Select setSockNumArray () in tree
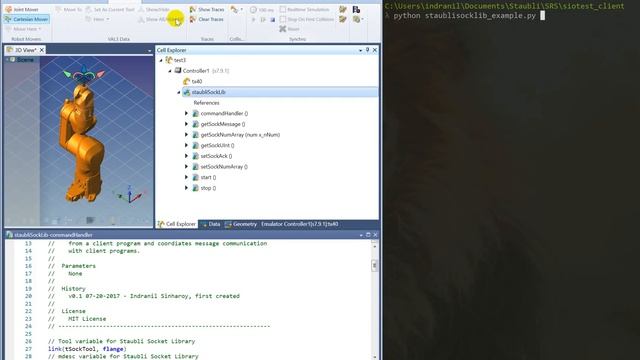 (224, 167)
